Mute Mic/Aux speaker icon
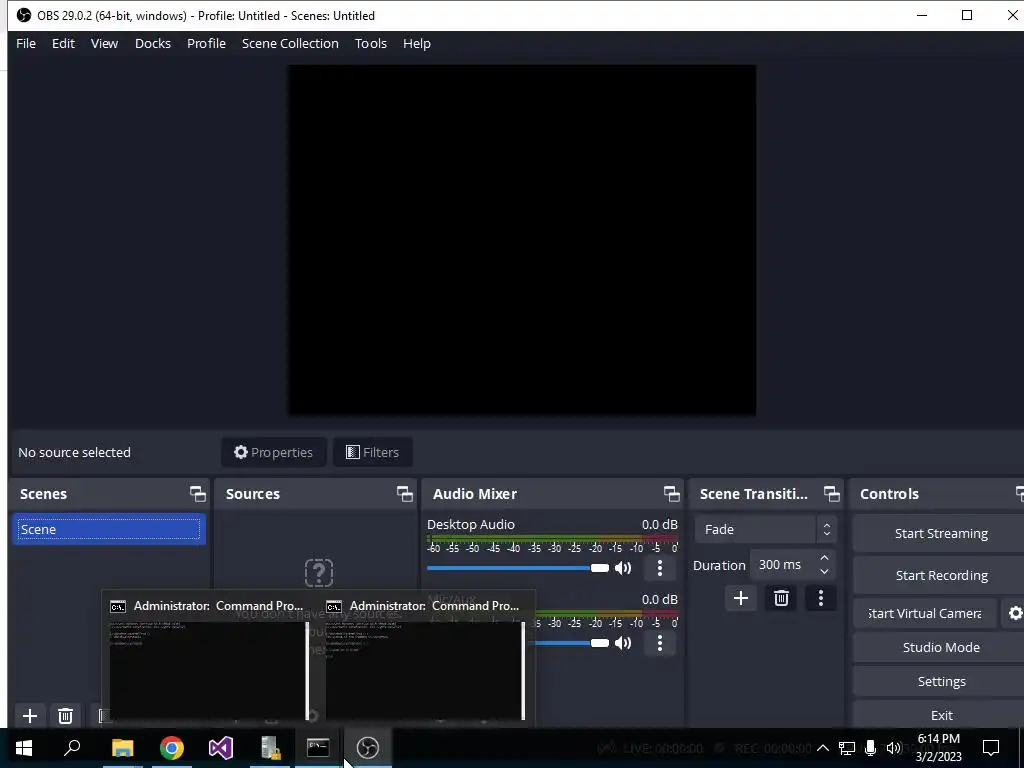Screen dimensions: 1024x768 click(x=623, y=643)
